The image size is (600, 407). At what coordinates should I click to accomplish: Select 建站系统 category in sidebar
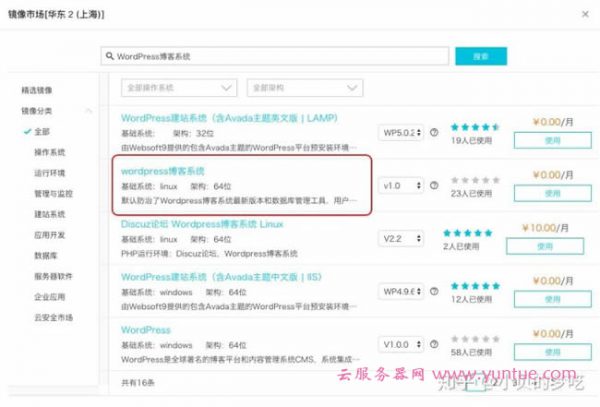49,214
